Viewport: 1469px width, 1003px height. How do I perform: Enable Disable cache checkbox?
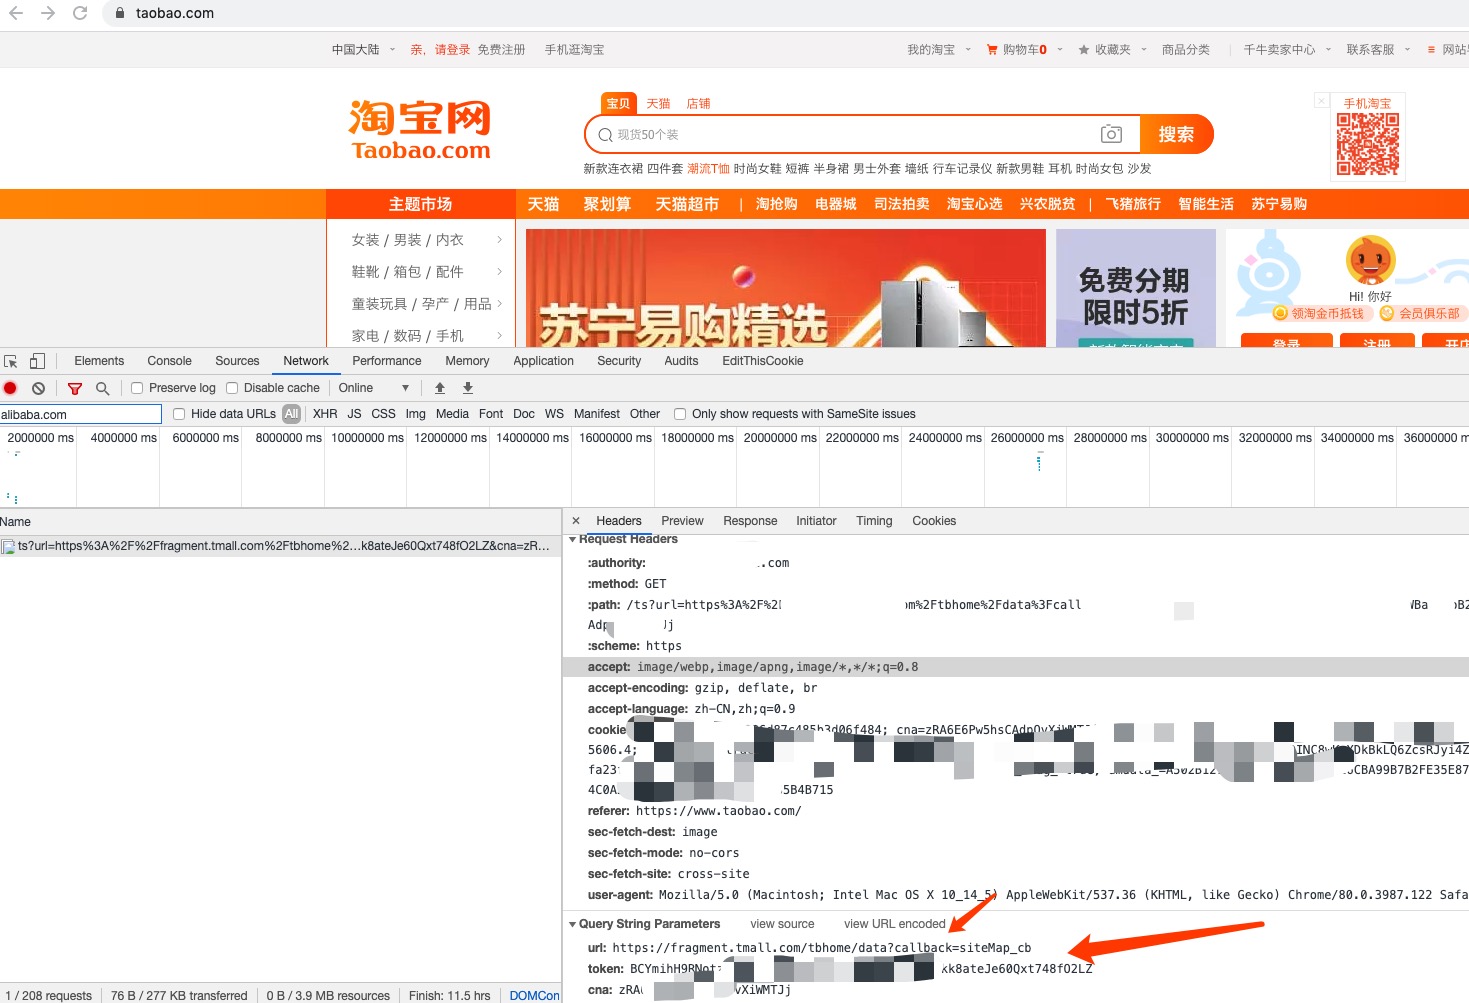point(232,388)
